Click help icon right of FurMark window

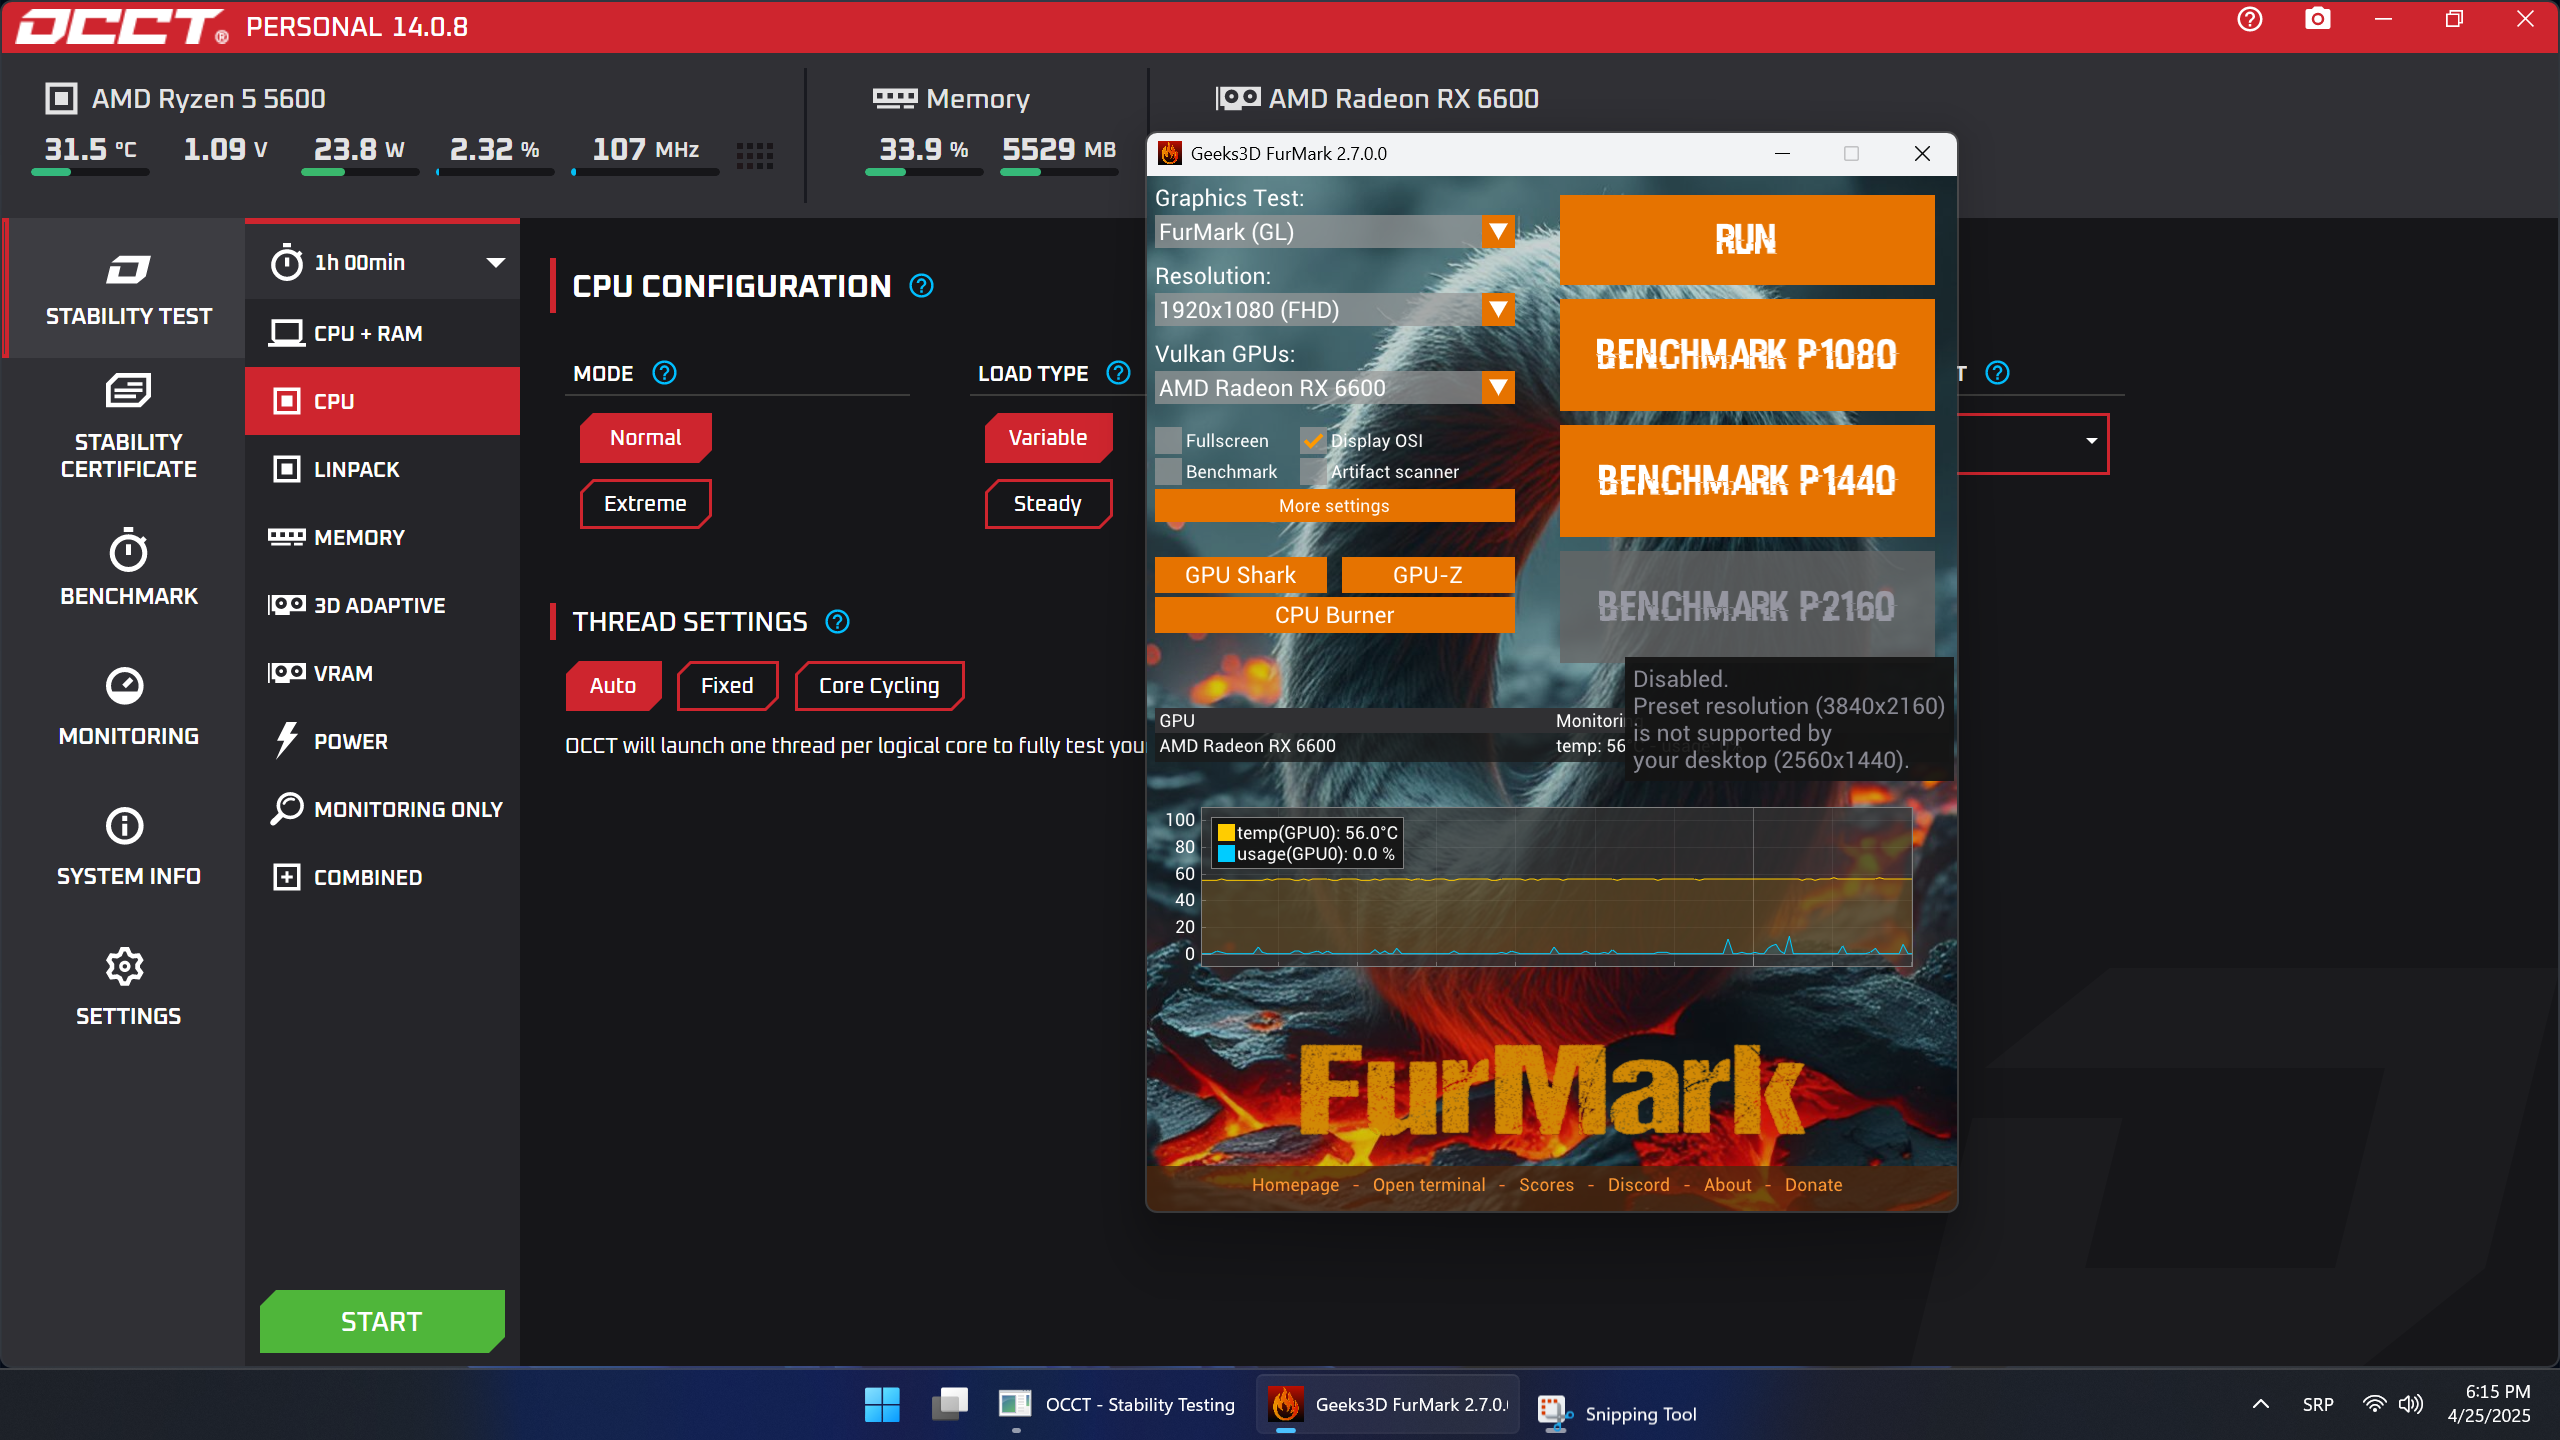coord(1998,373)
